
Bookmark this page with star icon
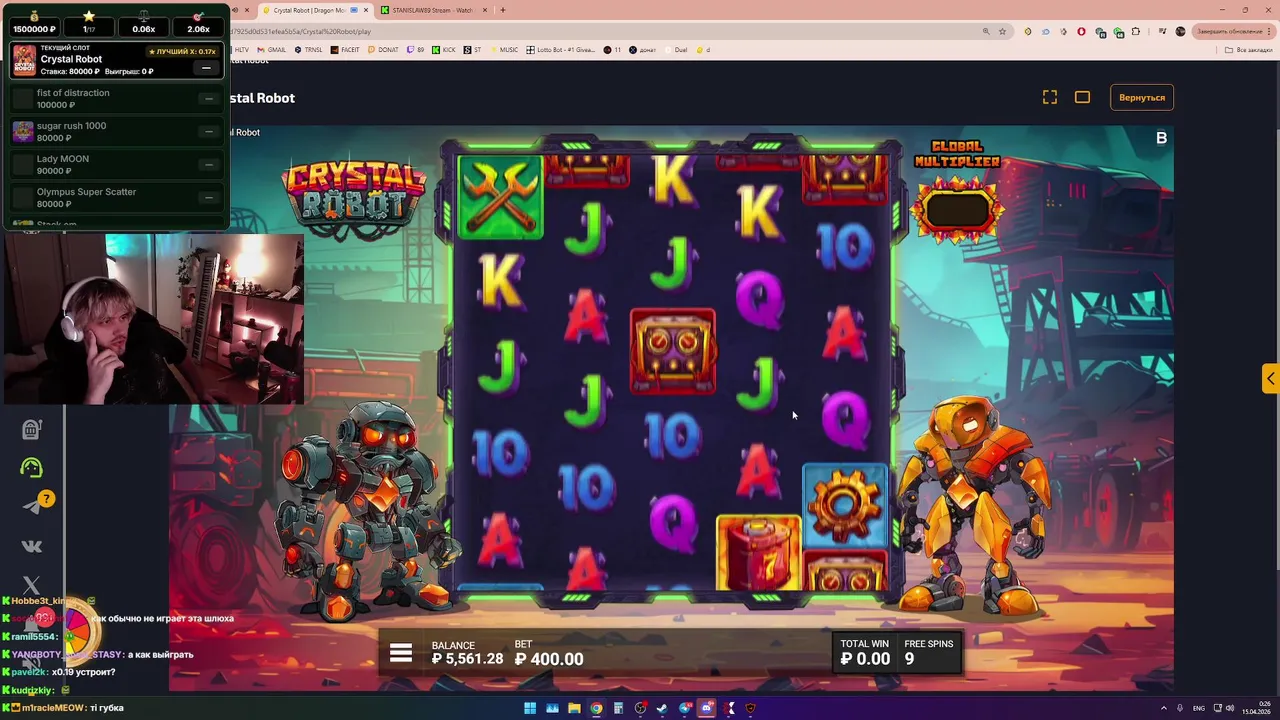(x=1002, y=31)
